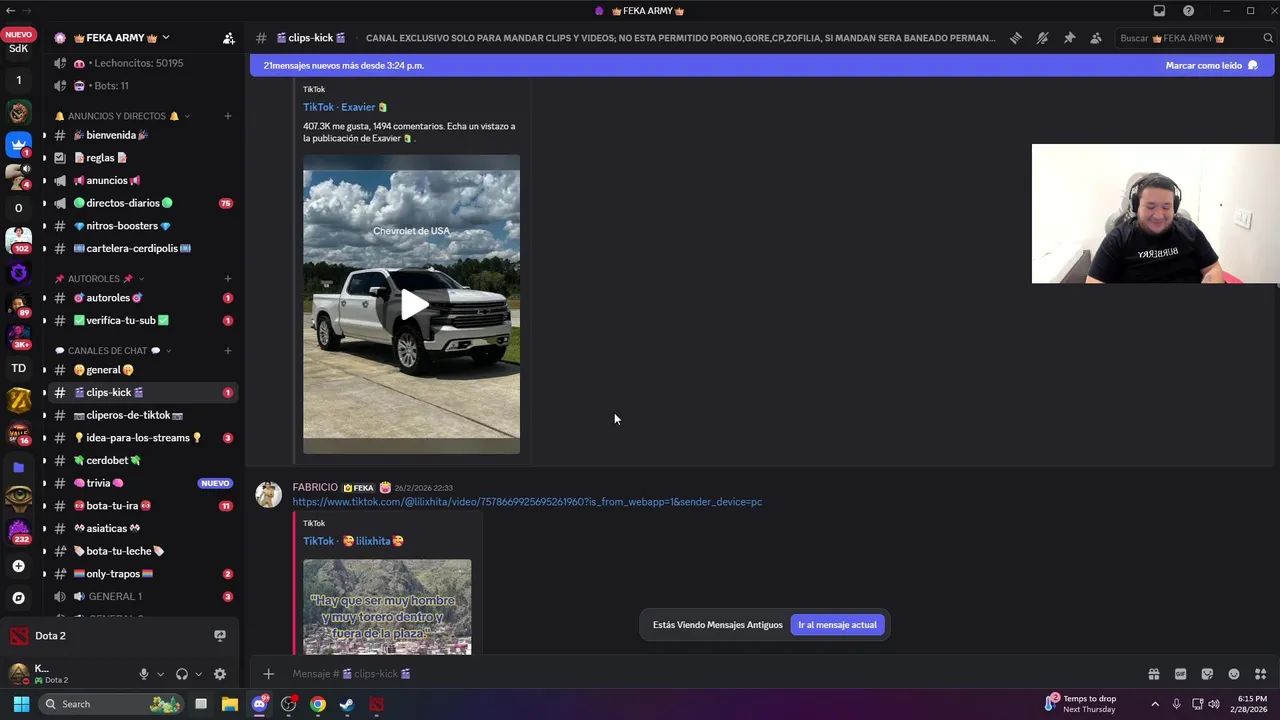
Task: Add channel to ANUNCIOS Y DIRECTOS category
Action: 228,116
